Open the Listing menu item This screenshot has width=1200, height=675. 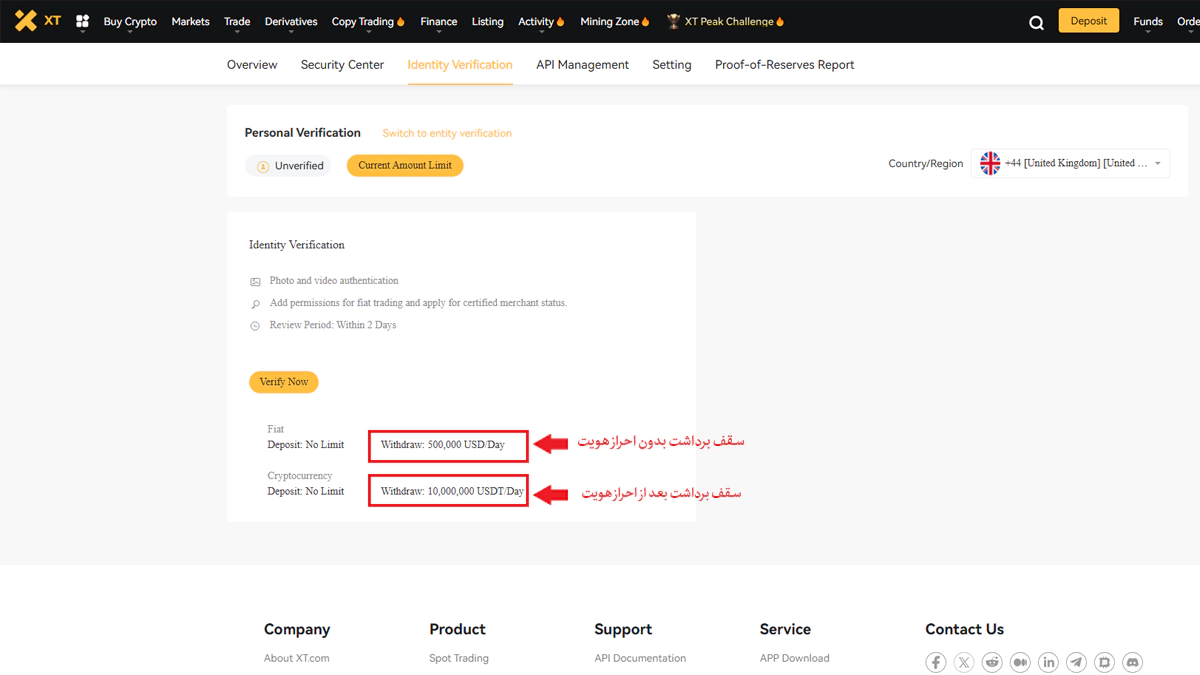point(487,21)
